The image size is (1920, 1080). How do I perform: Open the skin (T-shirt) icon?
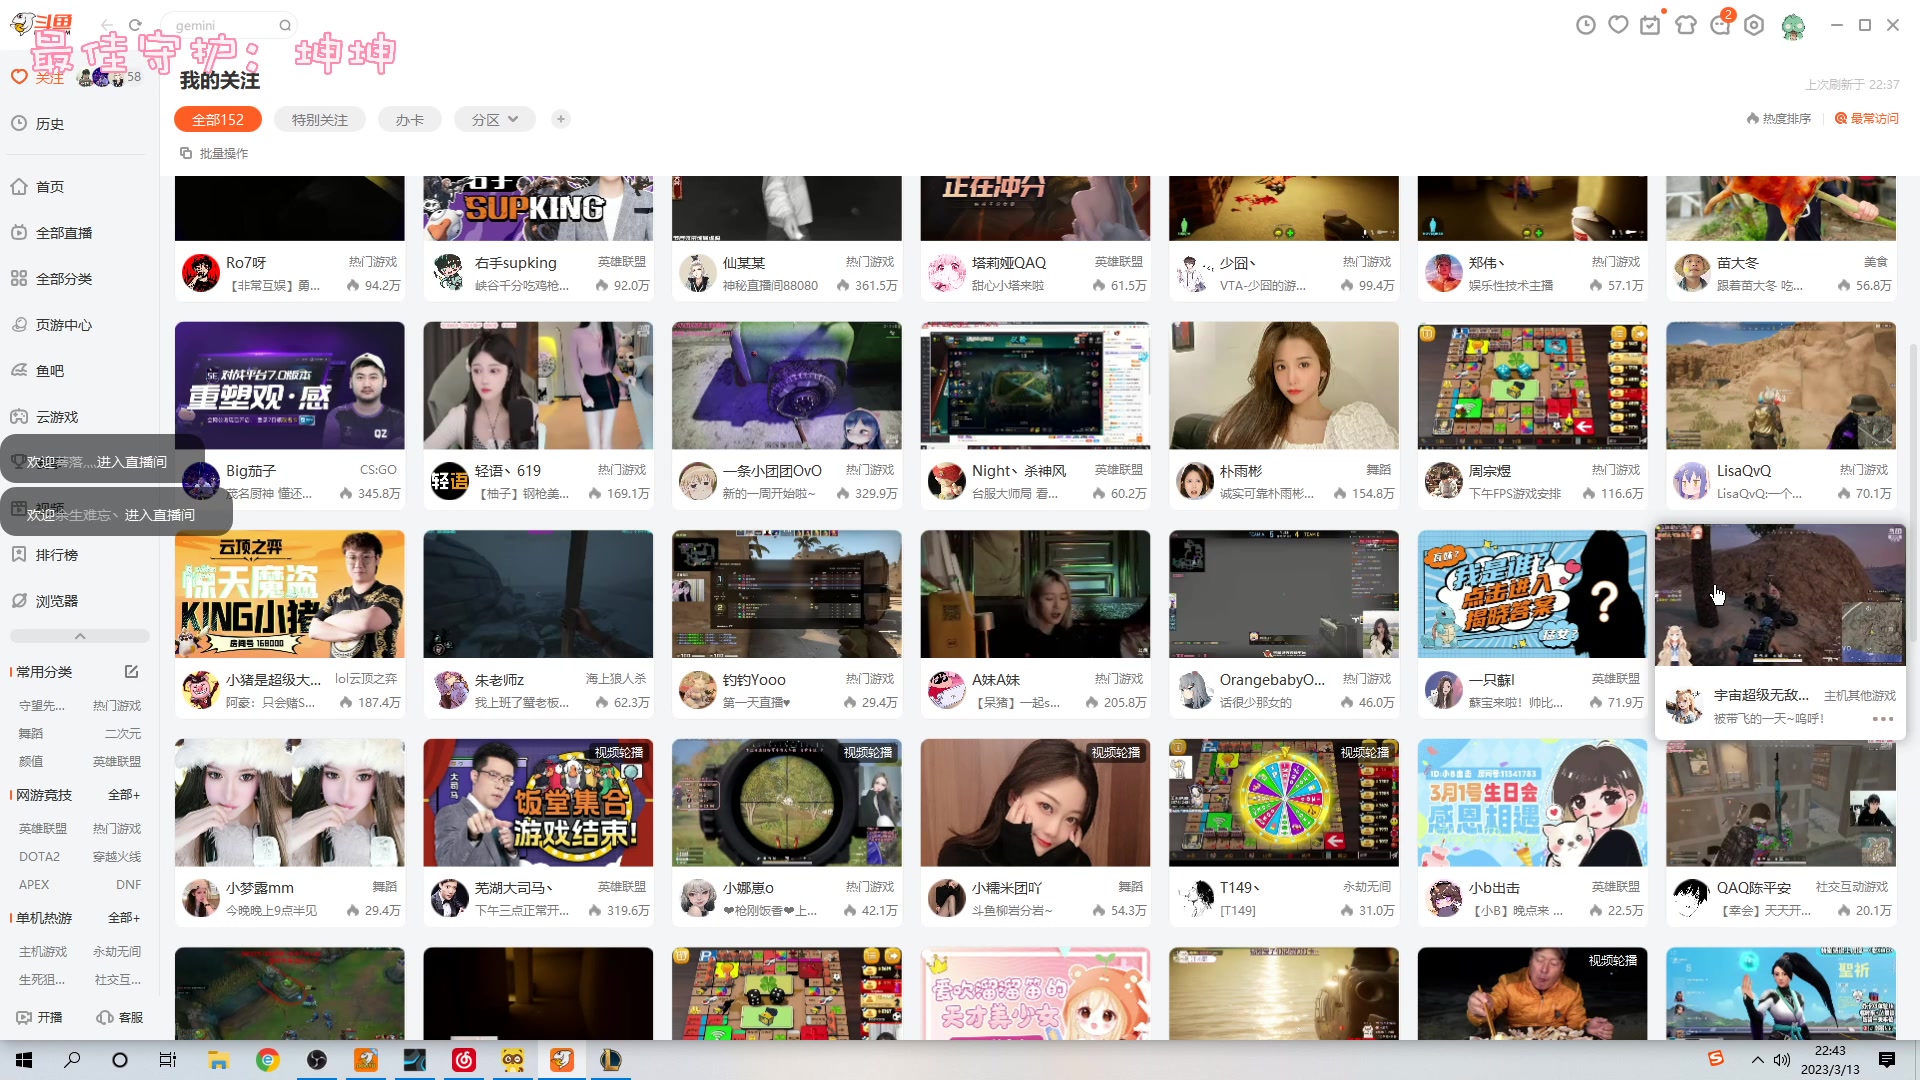[x=1686, y=25]
